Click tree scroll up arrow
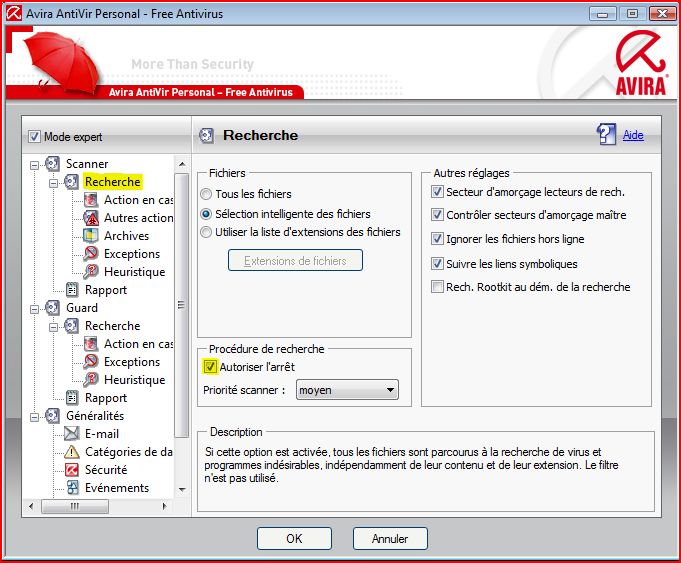 pos(182,164)
